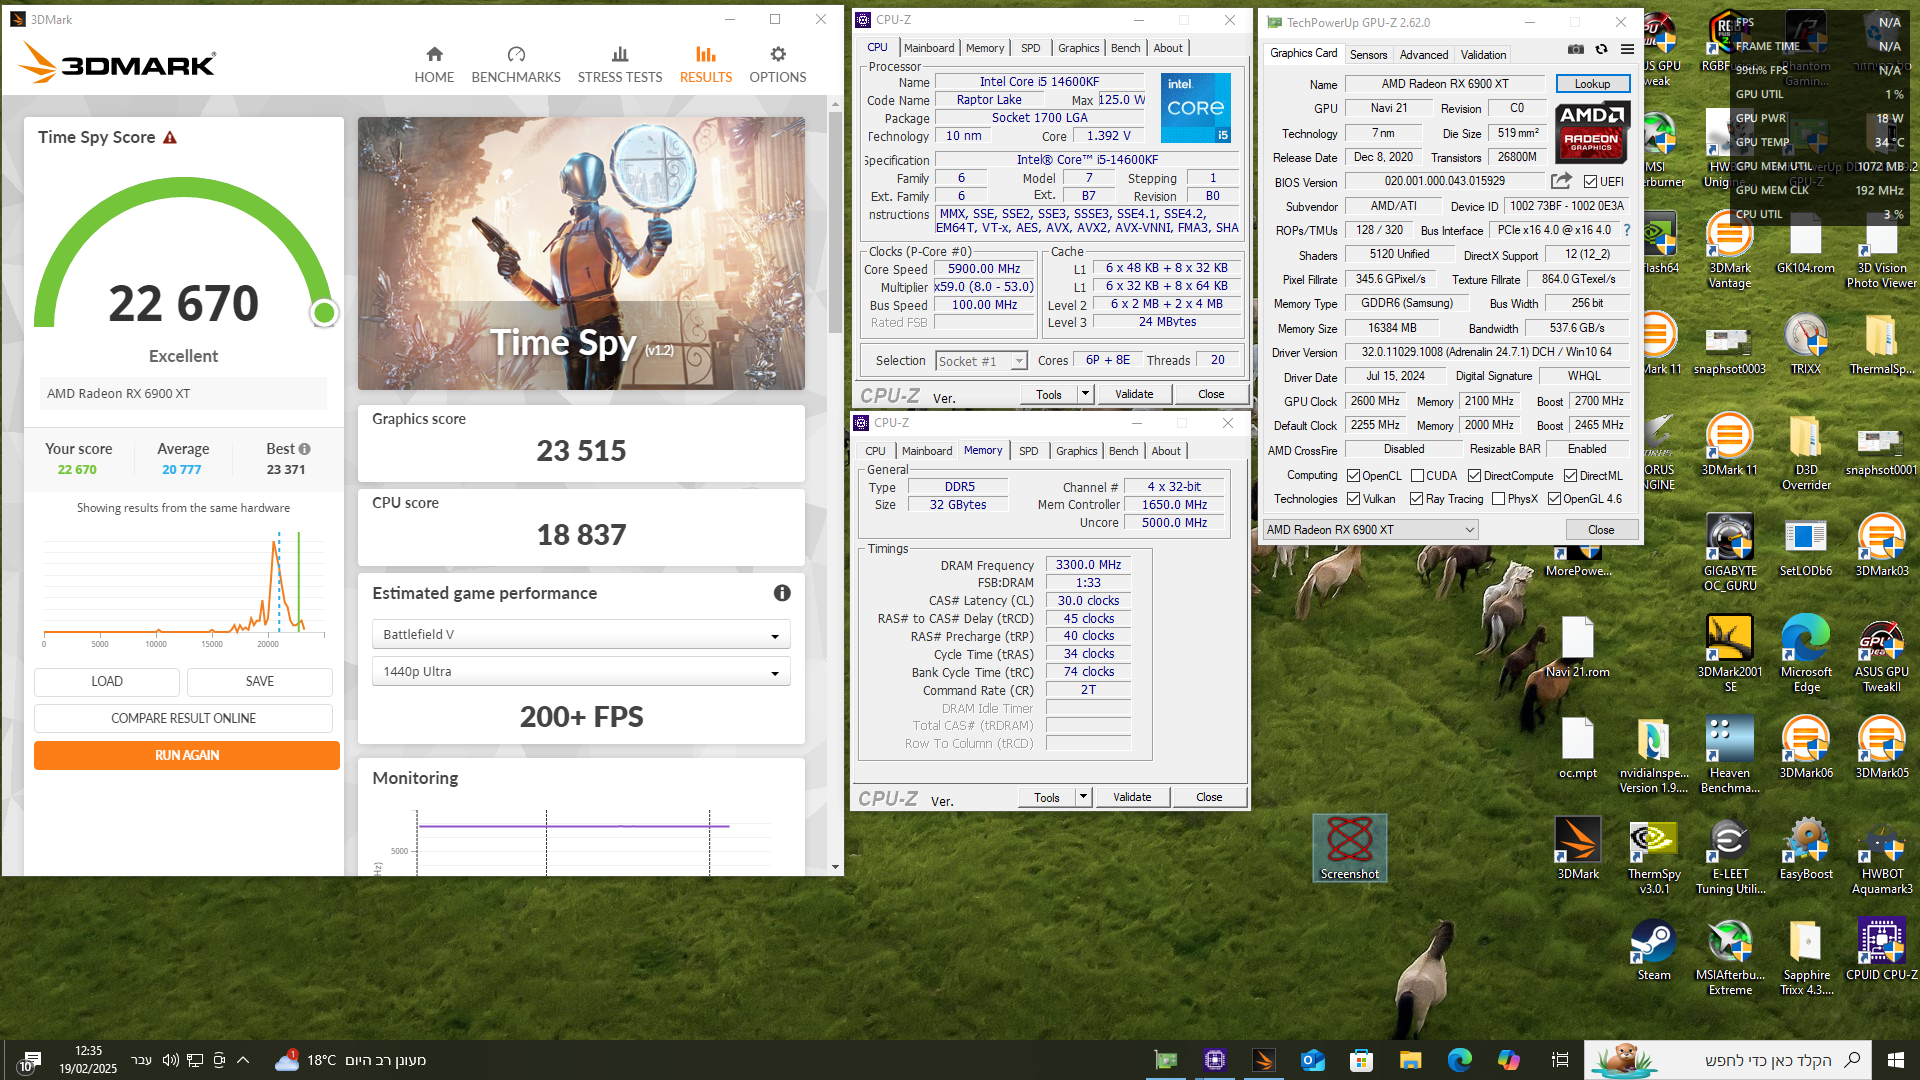Open the Windows Start button
Viewport: 1920px width, 1080px height.
[x=1895, y=1060]
